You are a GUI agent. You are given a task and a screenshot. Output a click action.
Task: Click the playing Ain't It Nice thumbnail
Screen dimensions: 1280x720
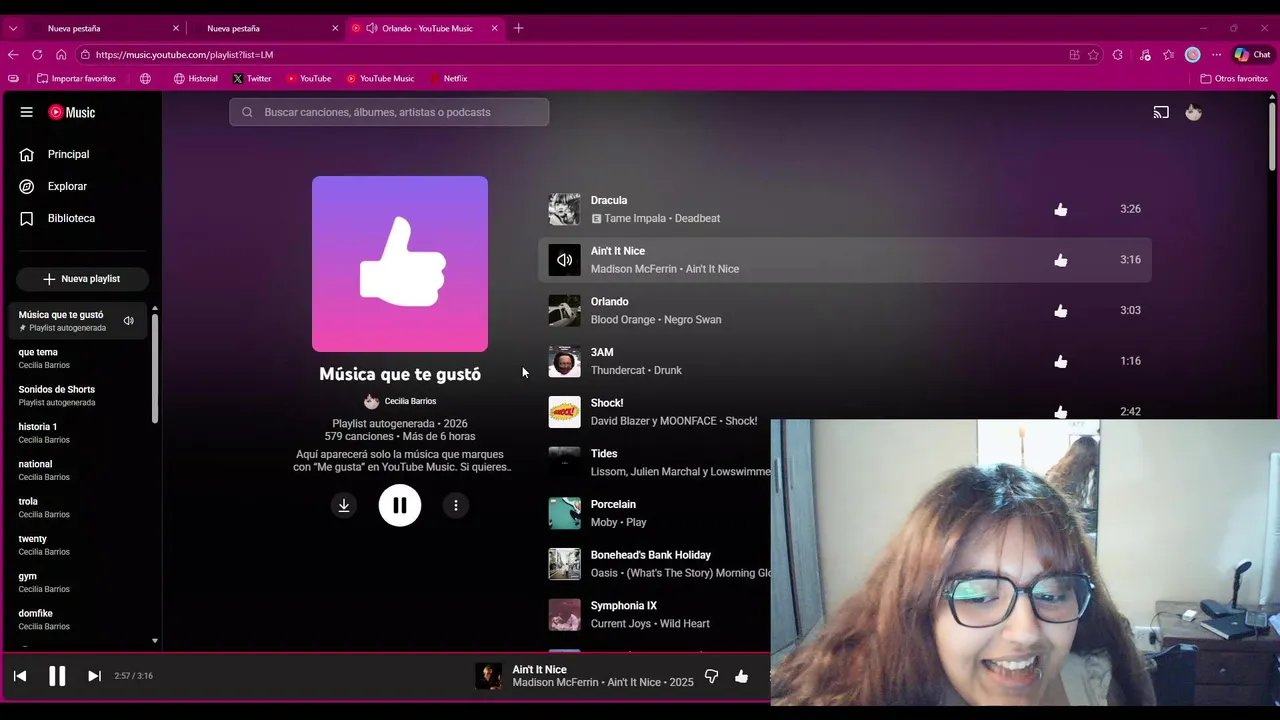click(564, 260)
